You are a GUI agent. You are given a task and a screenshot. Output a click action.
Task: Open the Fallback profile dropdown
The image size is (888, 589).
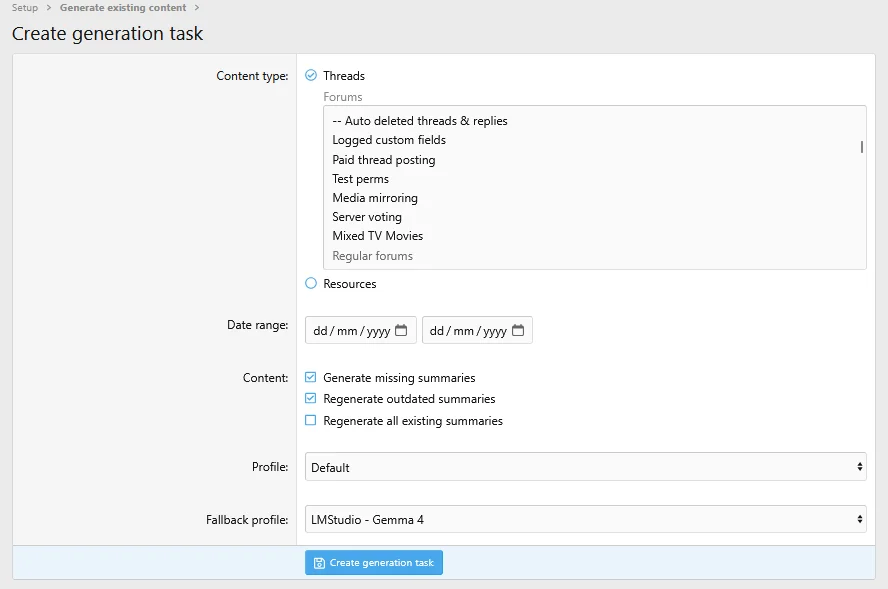586,519
